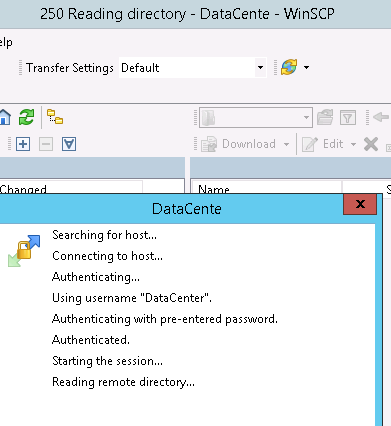391x426 pixels.
Task: Click the Download button
Action: tap(239, 144)
